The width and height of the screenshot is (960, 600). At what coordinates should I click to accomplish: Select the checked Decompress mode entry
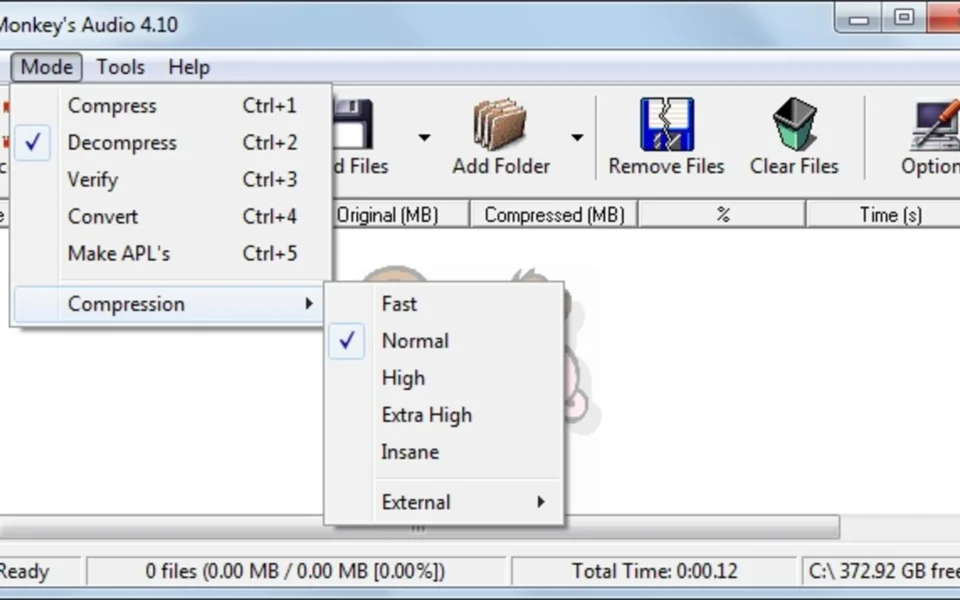[x=173, y=142]
